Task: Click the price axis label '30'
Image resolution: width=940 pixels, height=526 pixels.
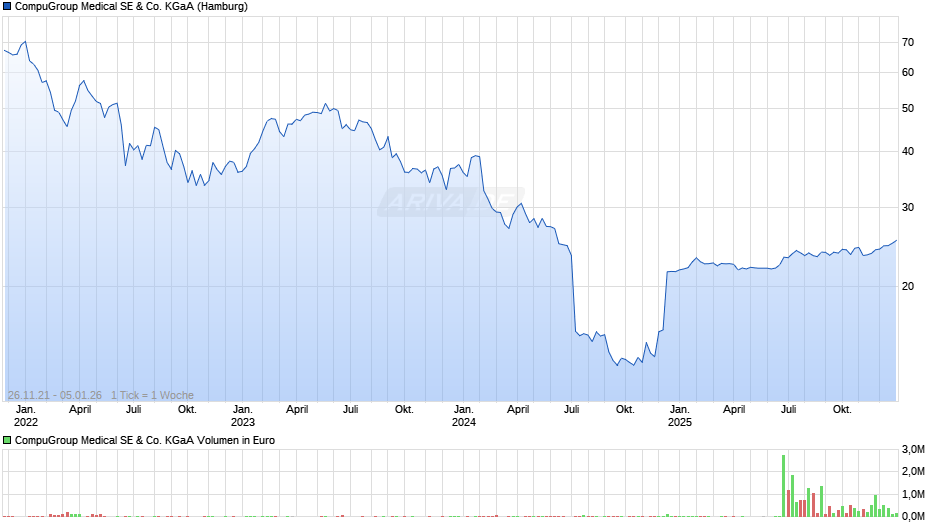Action: click(908, 207)
